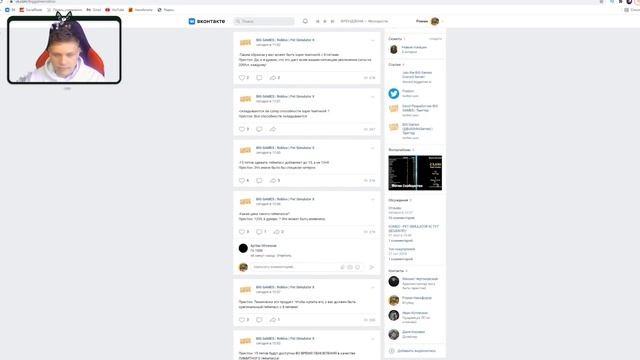
Task: Open first contact's avatar in Контакты
Action: (393, 281)
